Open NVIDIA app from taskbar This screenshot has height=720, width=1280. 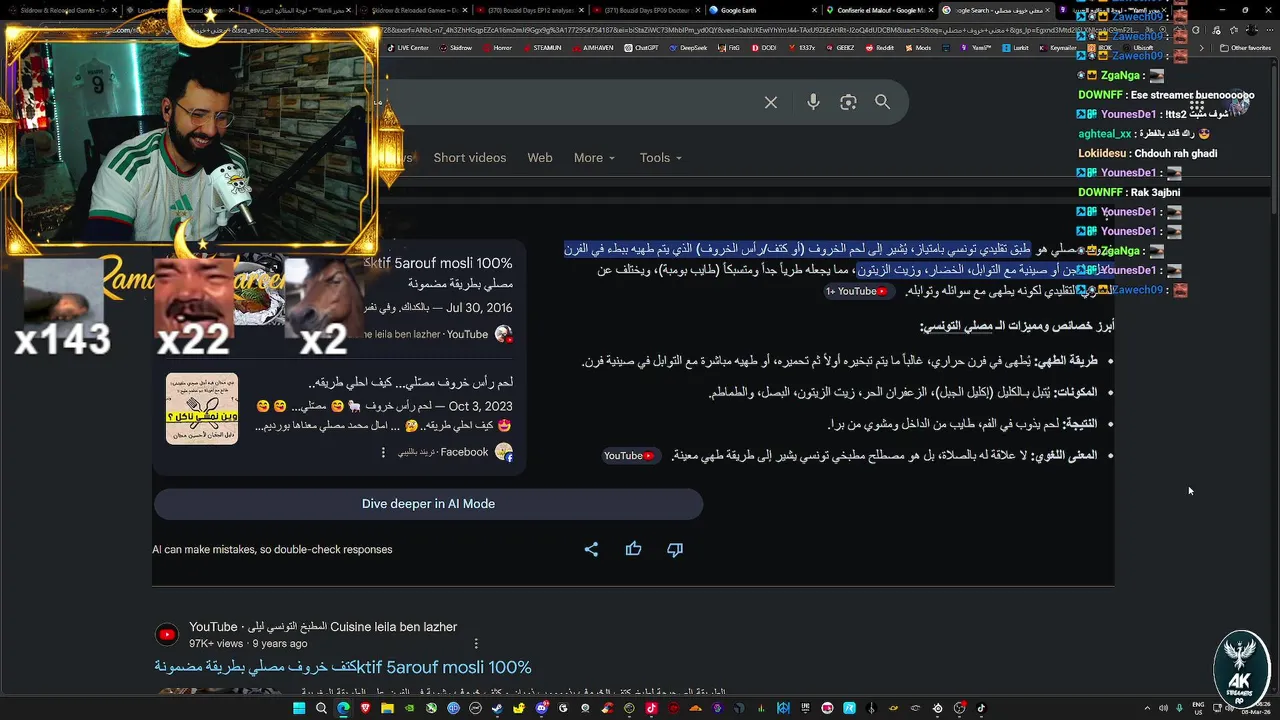[409, 708]
